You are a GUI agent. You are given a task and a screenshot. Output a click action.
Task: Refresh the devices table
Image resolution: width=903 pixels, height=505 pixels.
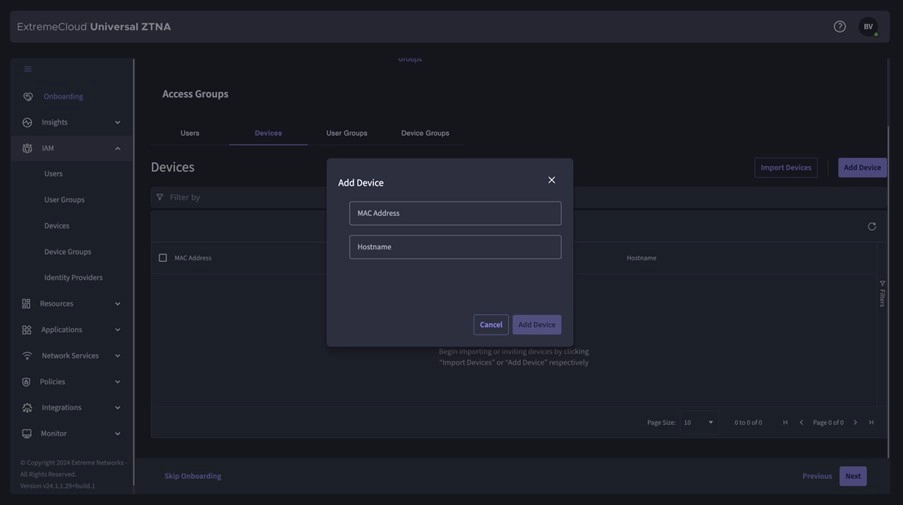pos(872,226)
